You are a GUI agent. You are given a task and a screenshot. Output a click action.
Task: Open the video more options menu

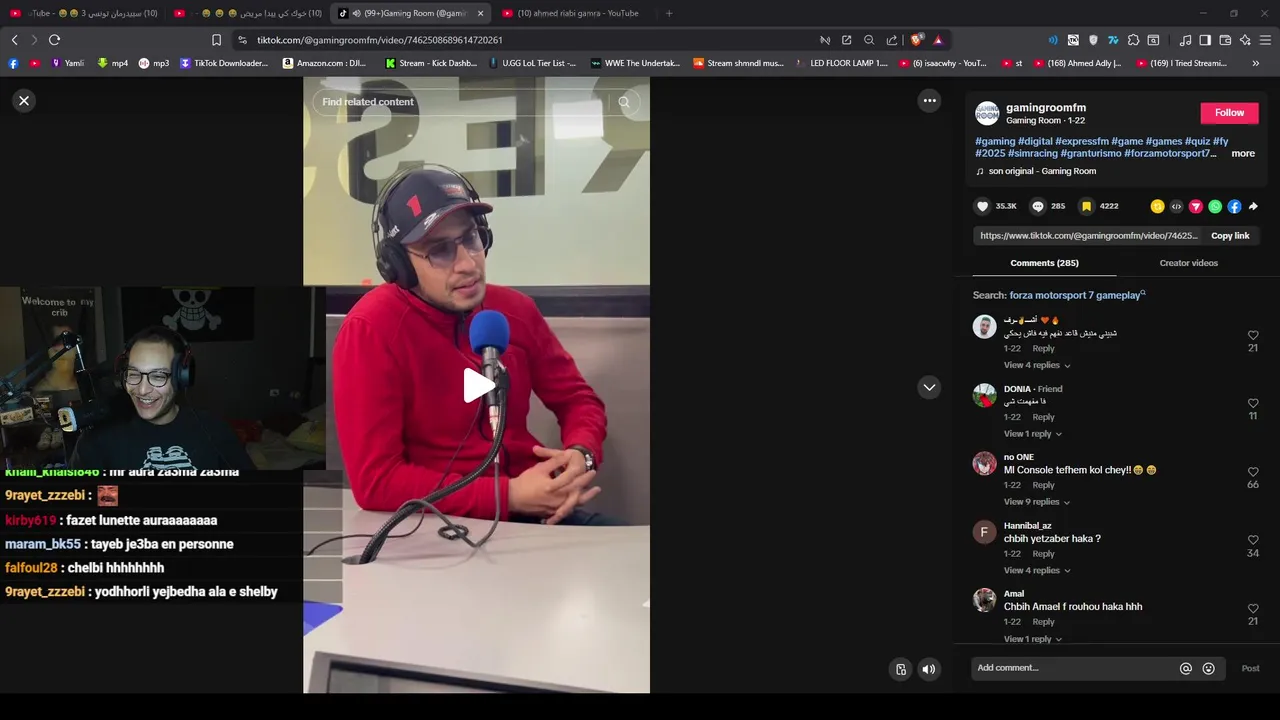pyautogui.click(x=929, y=100)
